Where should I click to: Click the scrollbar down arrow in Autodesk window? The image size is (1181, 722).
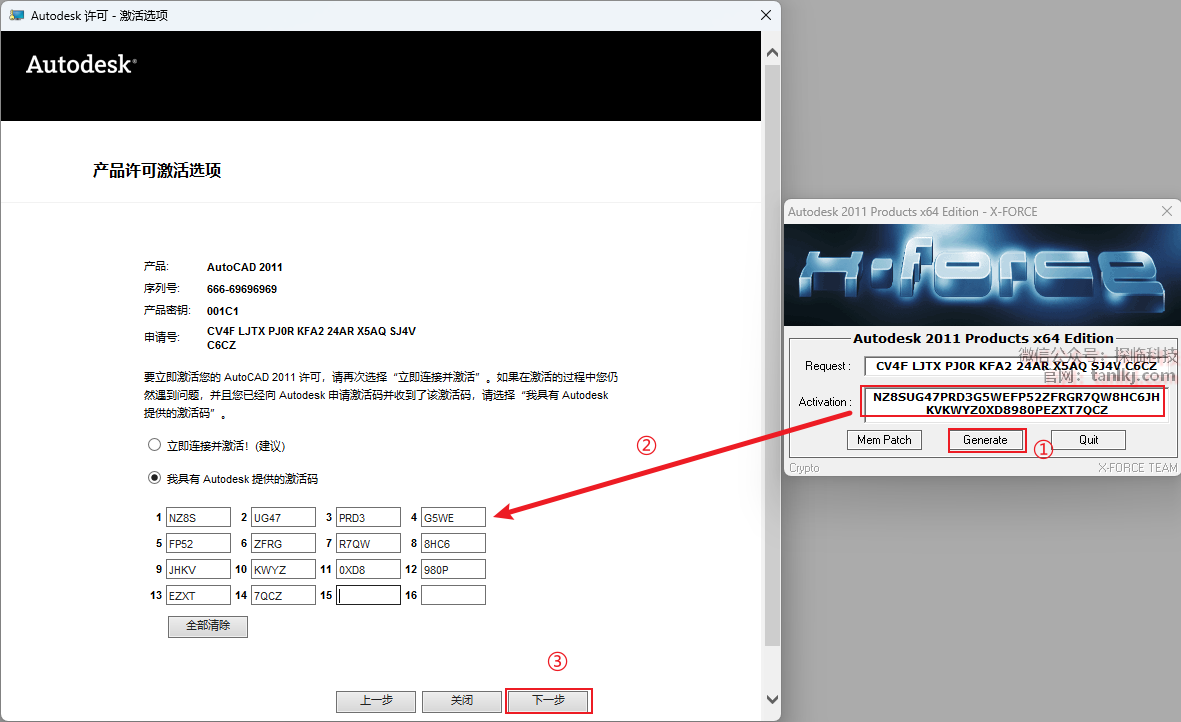coord(772,699)
